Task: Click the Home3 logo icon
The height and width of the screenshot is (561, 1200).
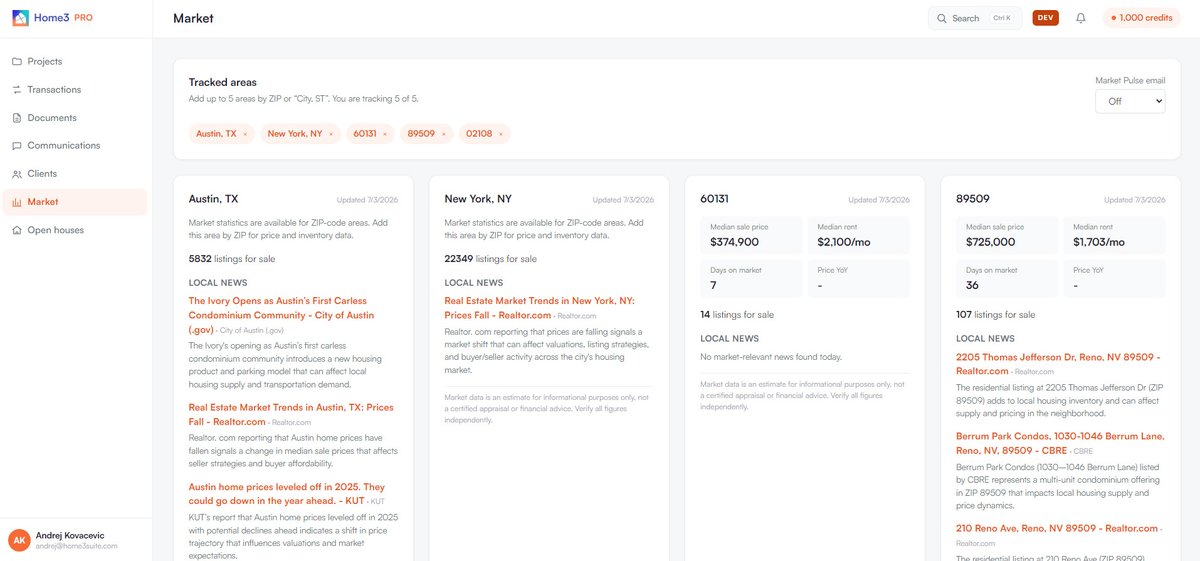Action: [20, 17]
